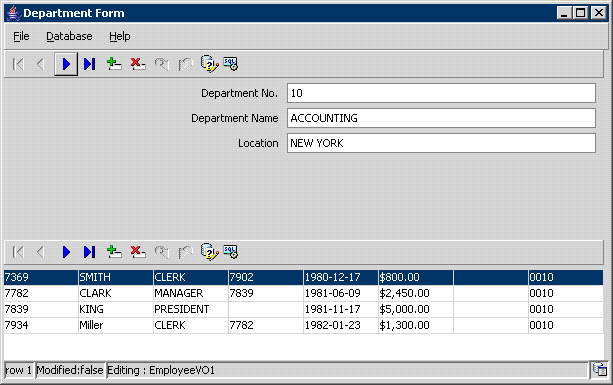Click salary $1,300.00 cell
The image size is (613, 385).
[416, 325]
